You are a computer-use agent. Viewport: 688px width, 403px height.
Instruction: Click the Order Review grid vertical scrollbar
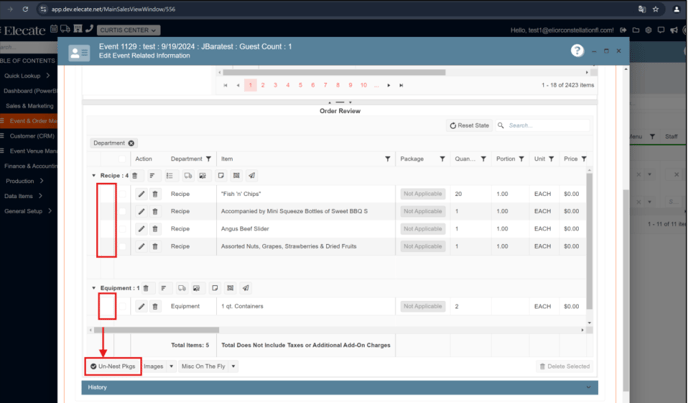pos(589,241)
